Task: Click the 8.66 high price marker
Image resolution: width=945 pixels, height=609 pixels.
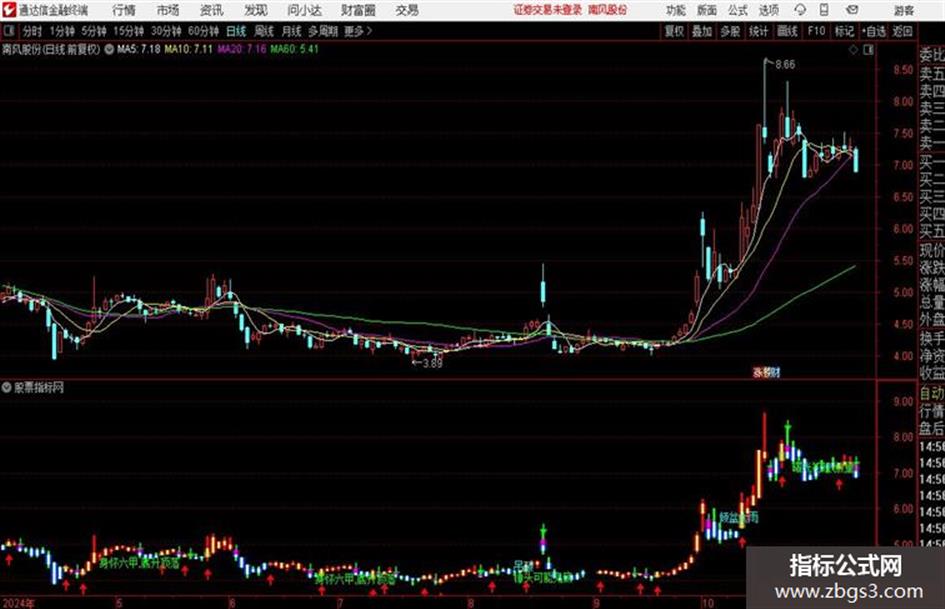Action: coord(785,65)
